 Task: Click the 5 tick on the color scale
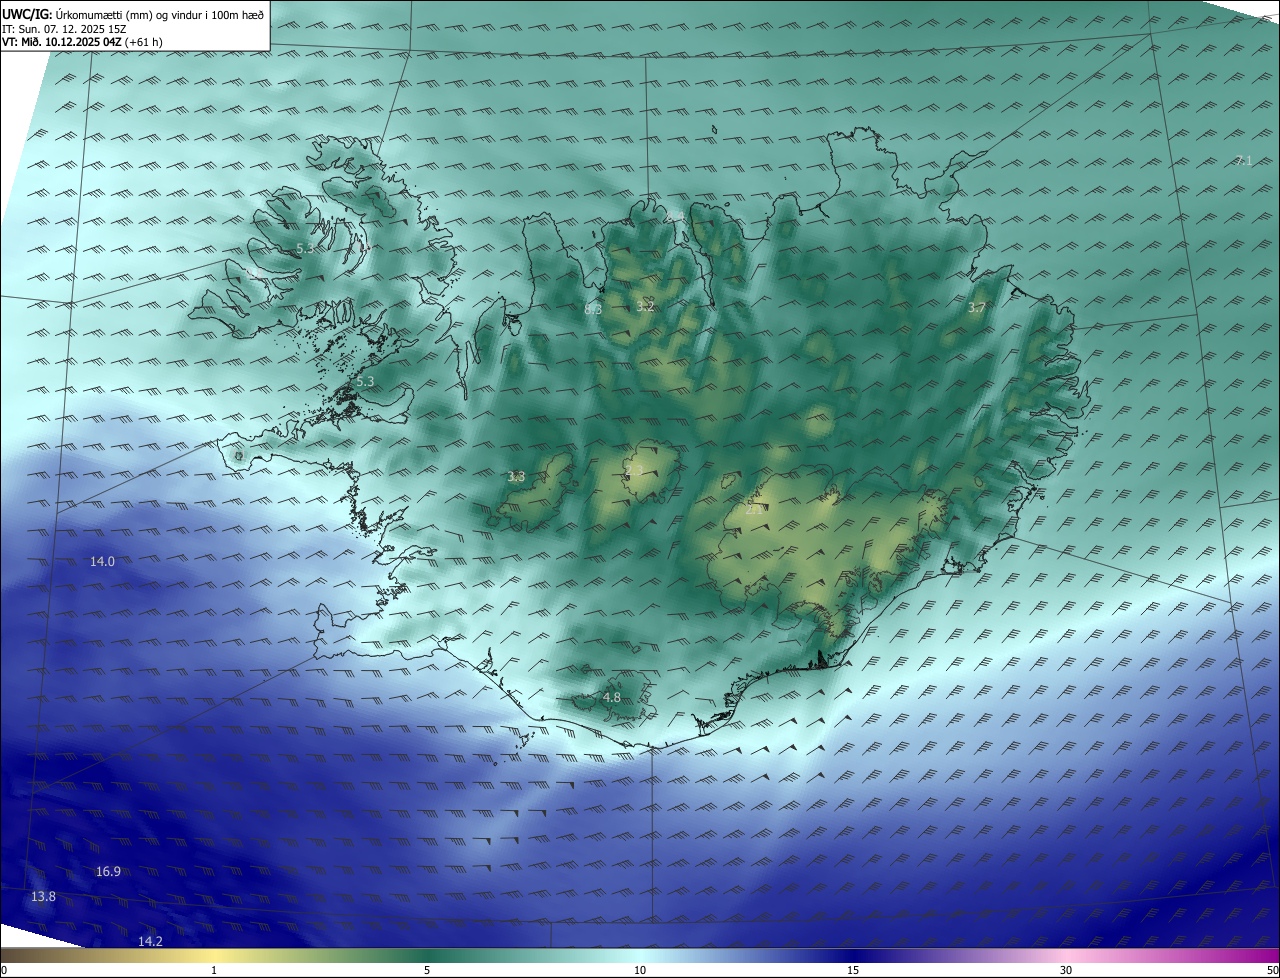pyautogui.click(x=427, y=970)
